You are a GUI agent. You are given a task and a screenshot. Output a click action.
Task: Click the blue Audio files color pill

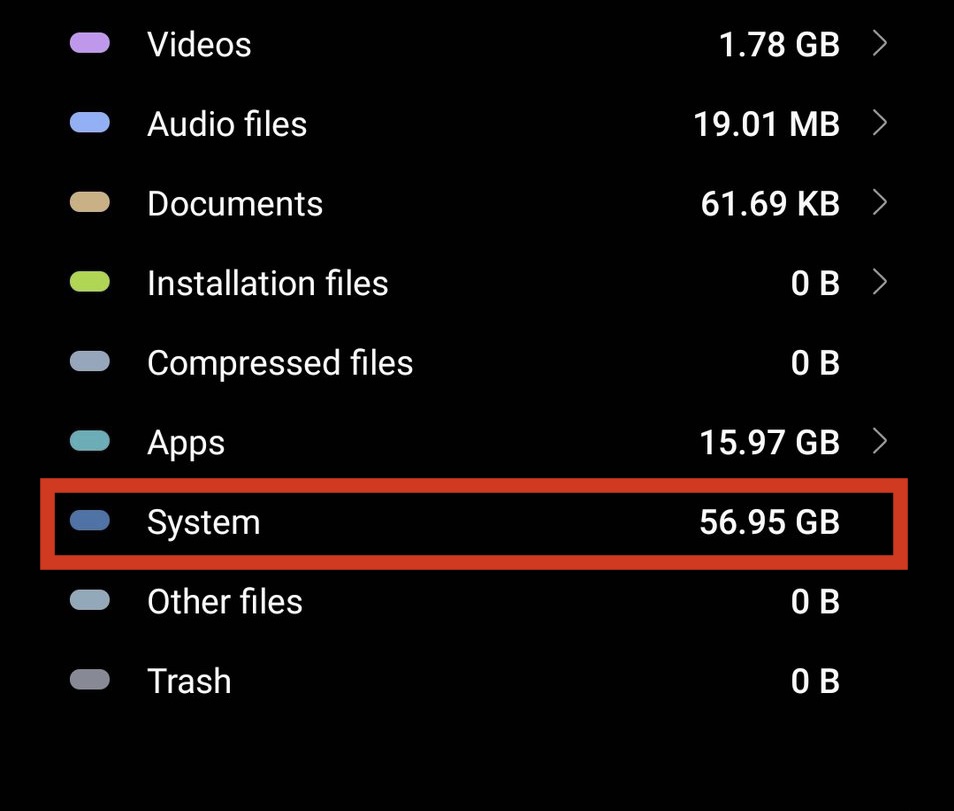(x=90, y=123)
